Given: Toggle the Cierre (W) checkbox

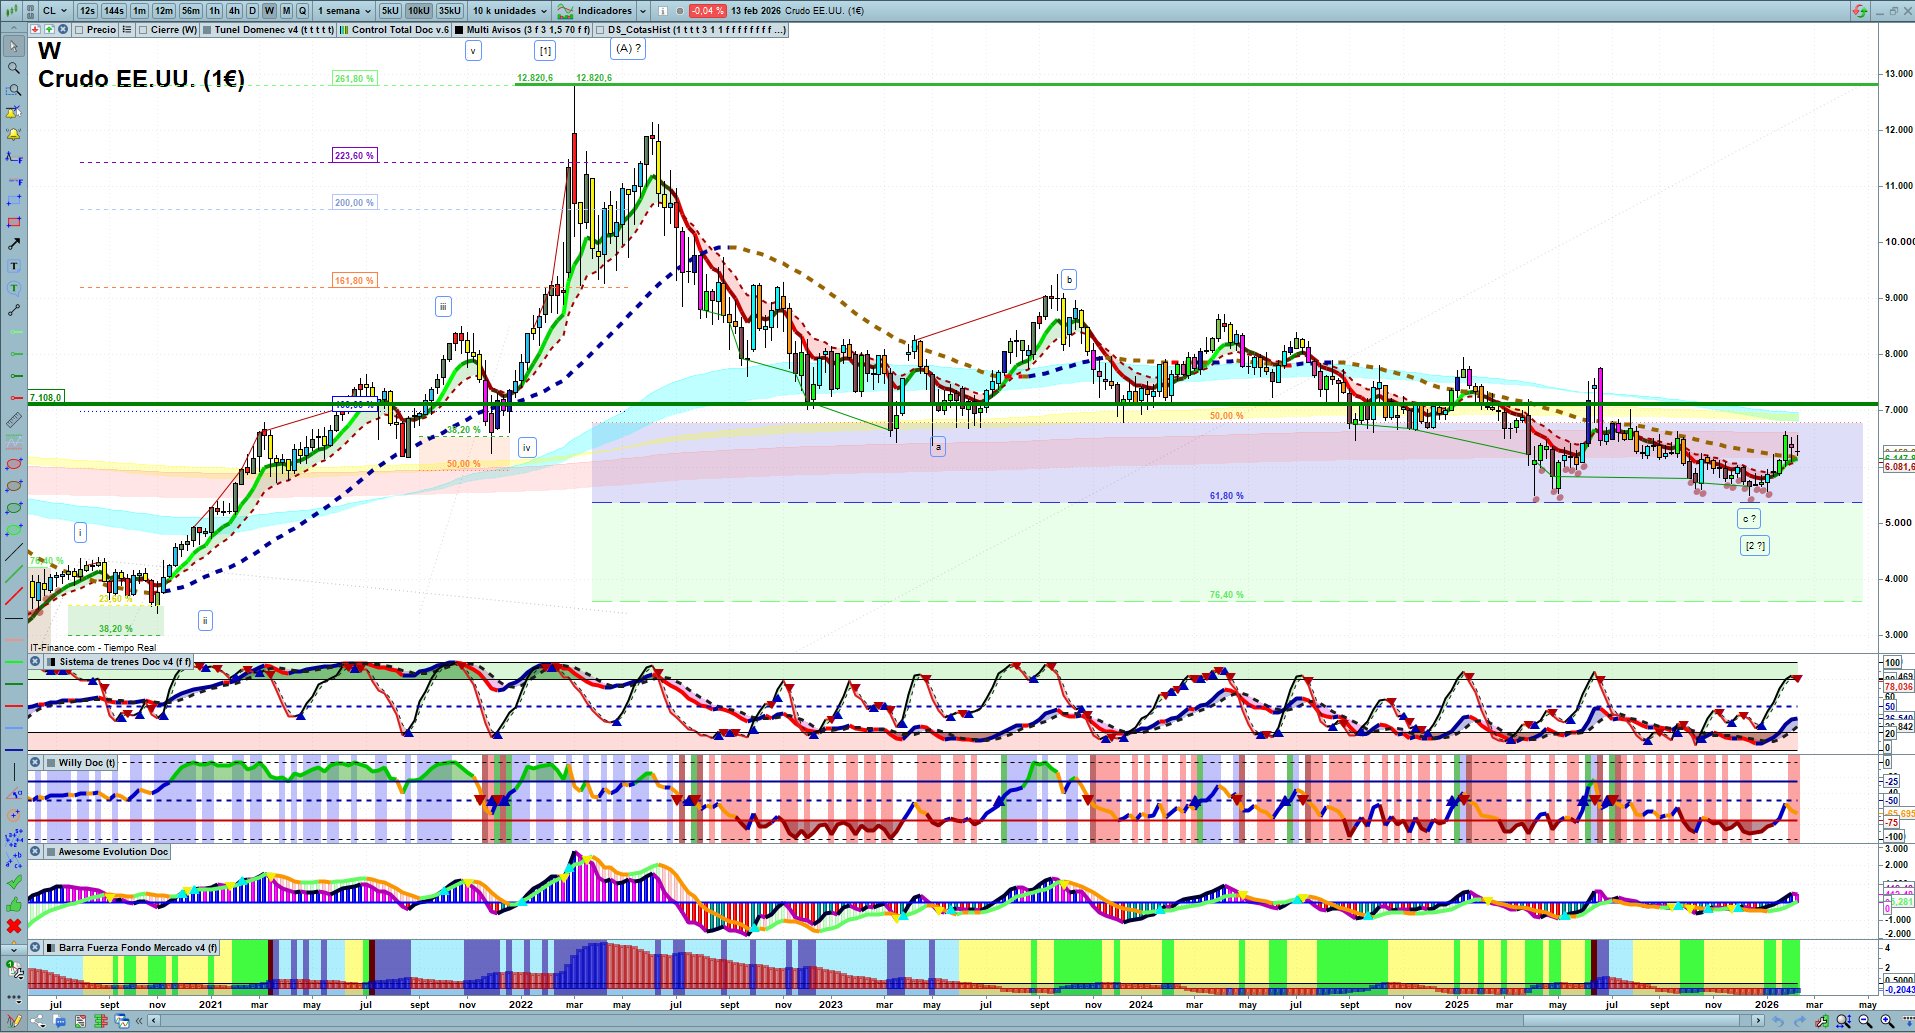Looking at the screenshot, I should tap(143, 30).
